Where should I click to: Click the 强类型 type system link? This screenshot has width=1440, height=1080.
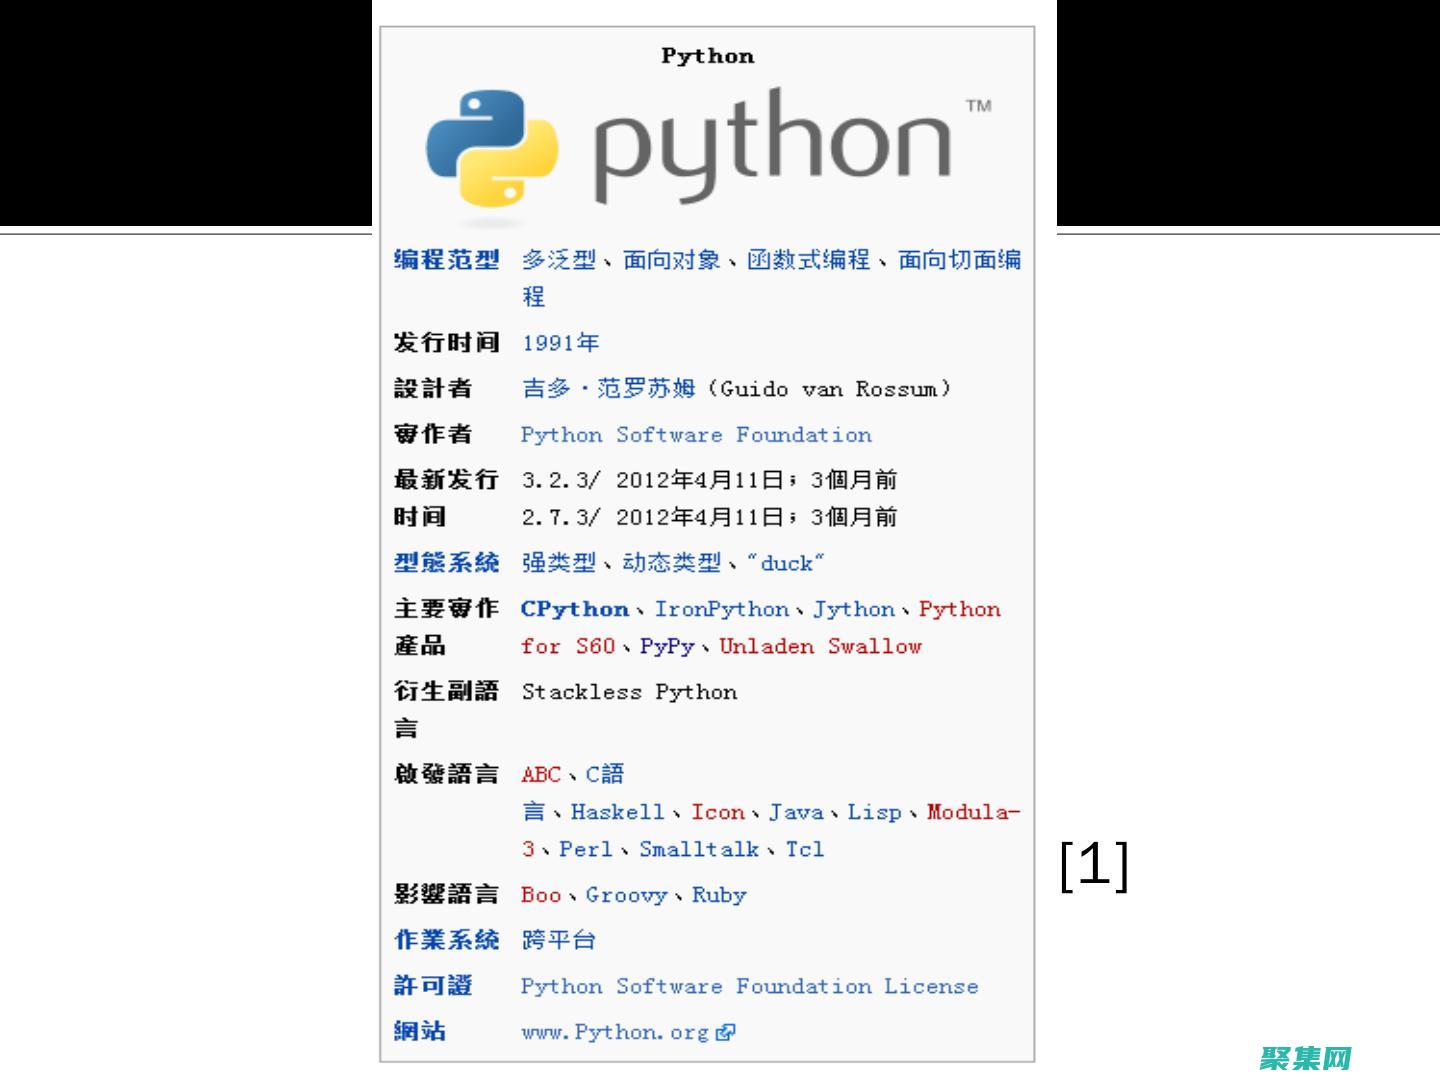(x=557, y=563)
